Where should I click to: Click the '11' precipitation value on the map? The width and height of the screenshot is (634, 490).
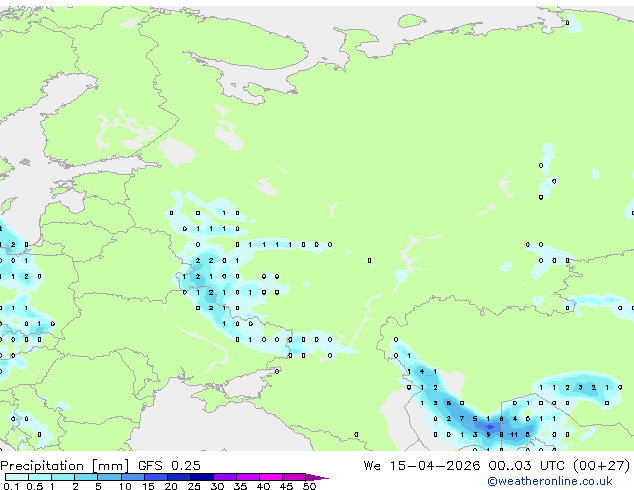(514, 435)
